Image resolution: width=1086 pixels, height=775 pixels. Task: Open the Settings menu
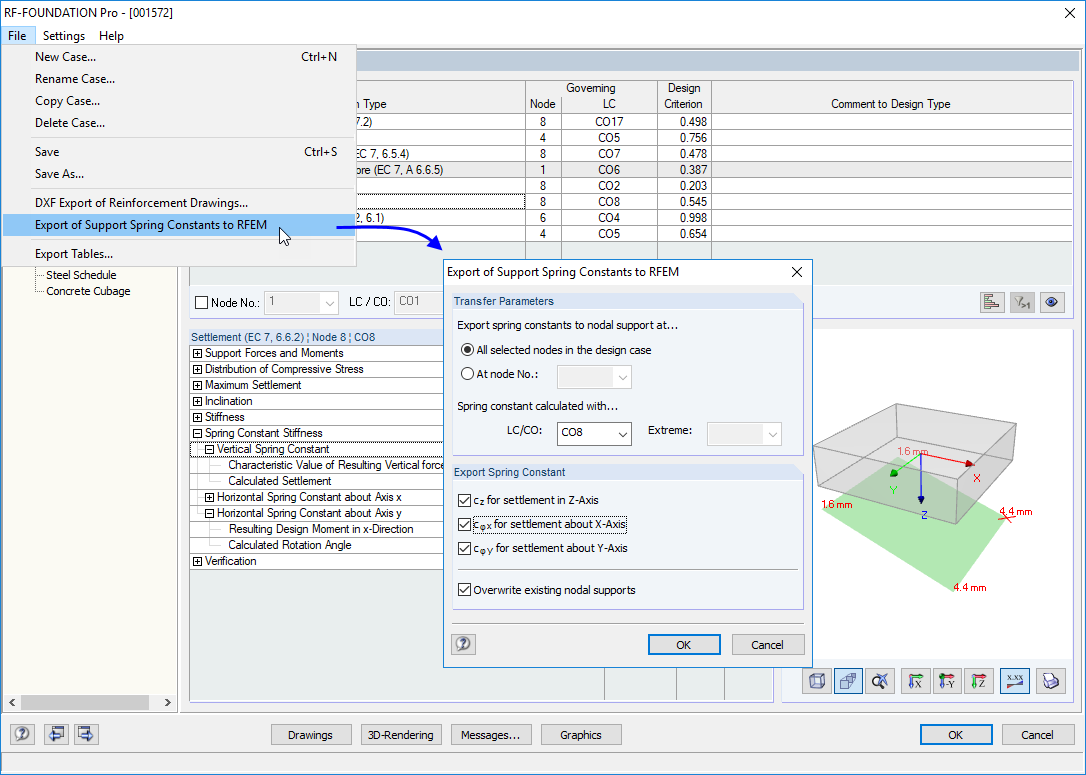(x=63, y=35)
